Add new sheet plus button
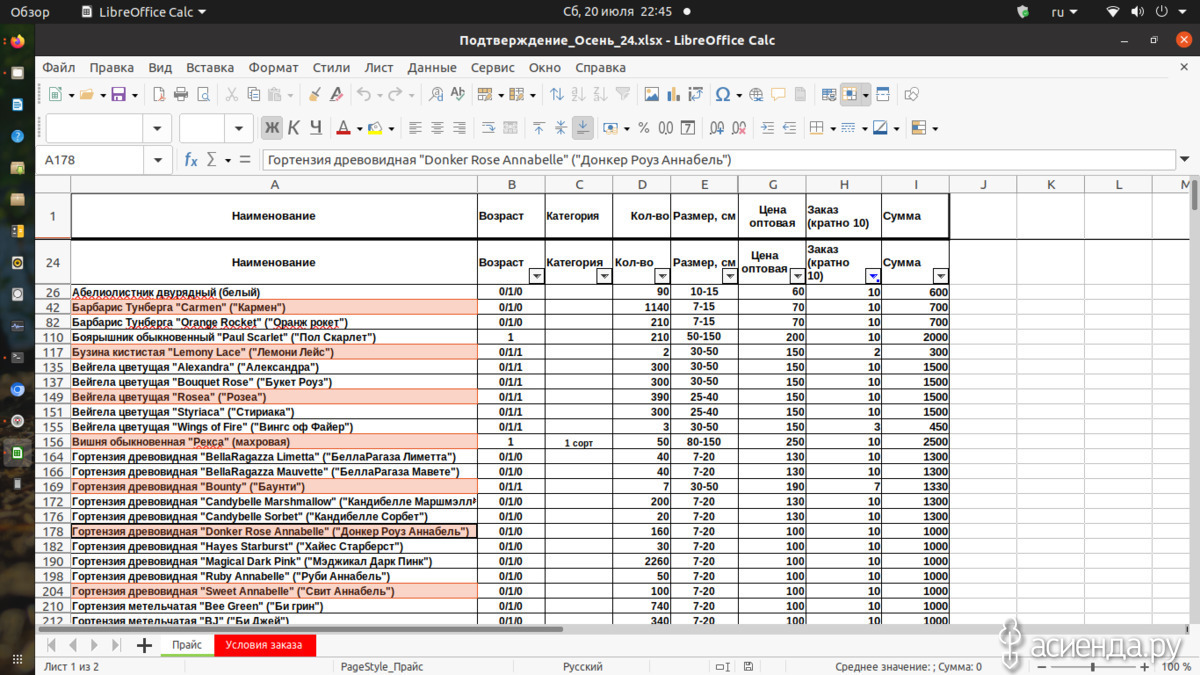This screenshot has width=1200, height=675. pyautogui.click(x=144, y=645)
